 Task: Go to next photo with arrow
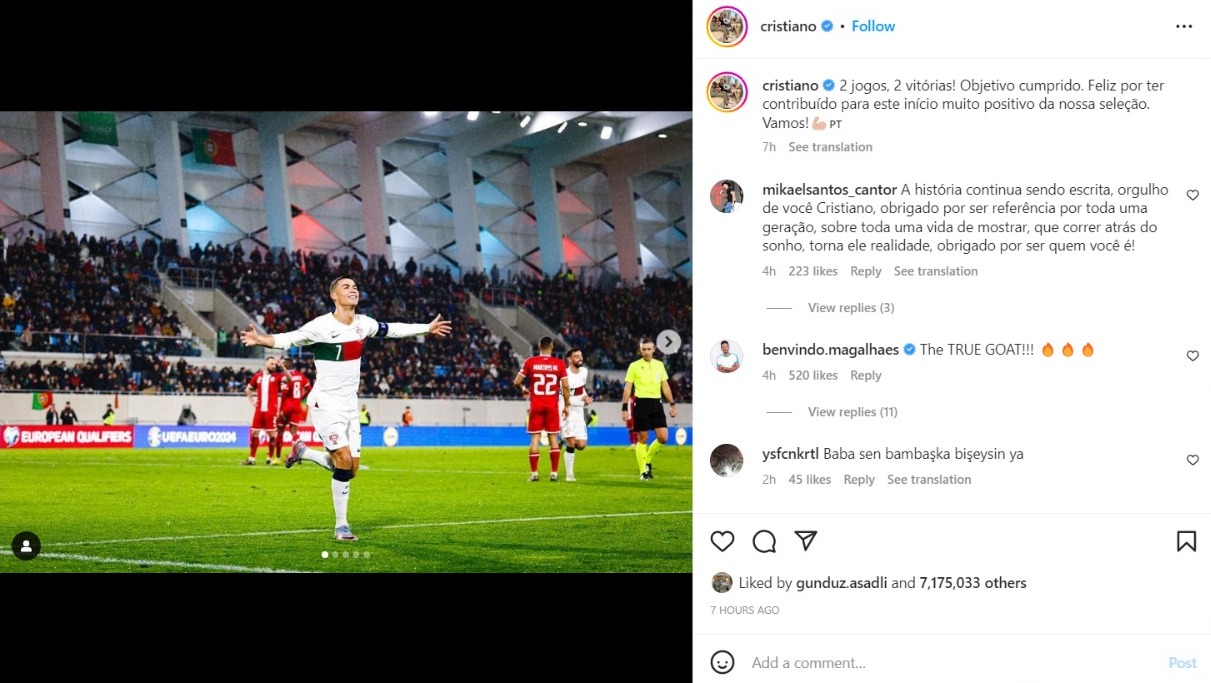tap(669, 342)
